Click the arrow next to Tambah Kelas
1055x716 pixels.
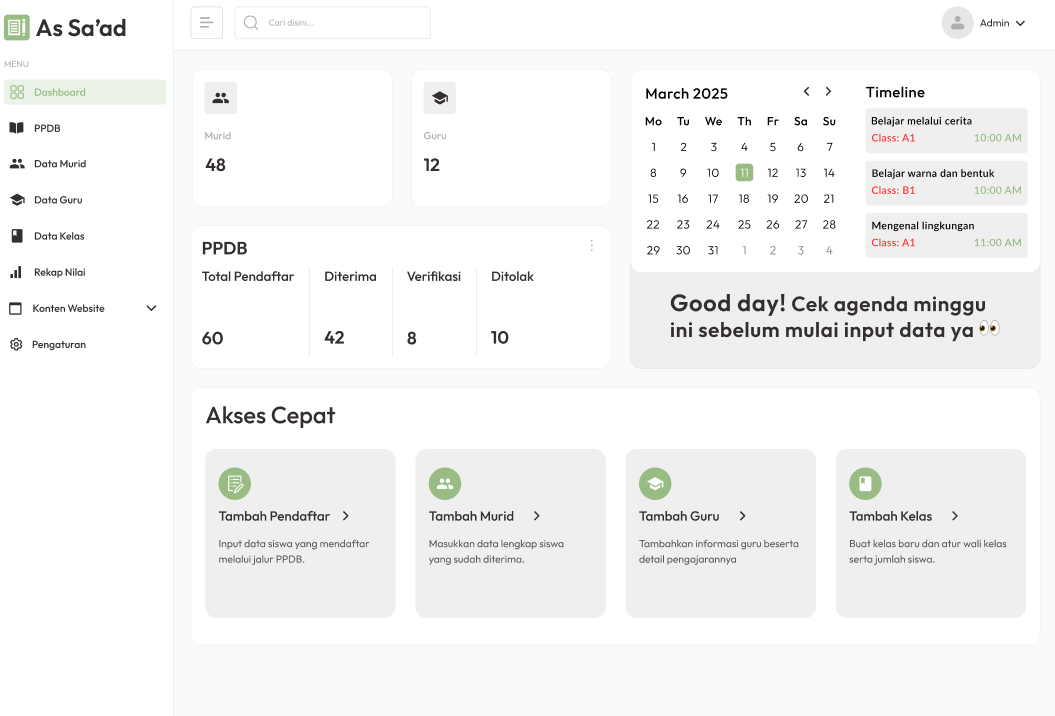(x=955, y=516)
